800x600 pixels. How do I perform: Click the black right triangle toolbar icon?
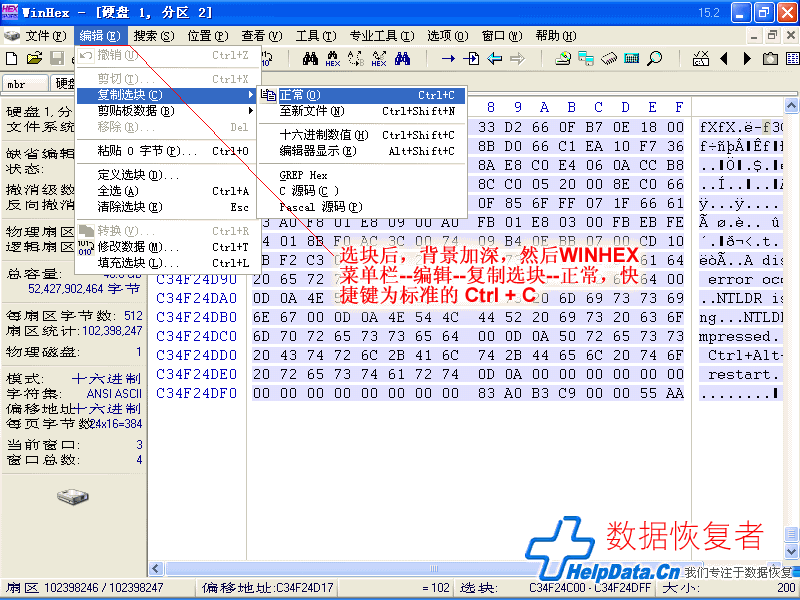[x=747, y=59]
